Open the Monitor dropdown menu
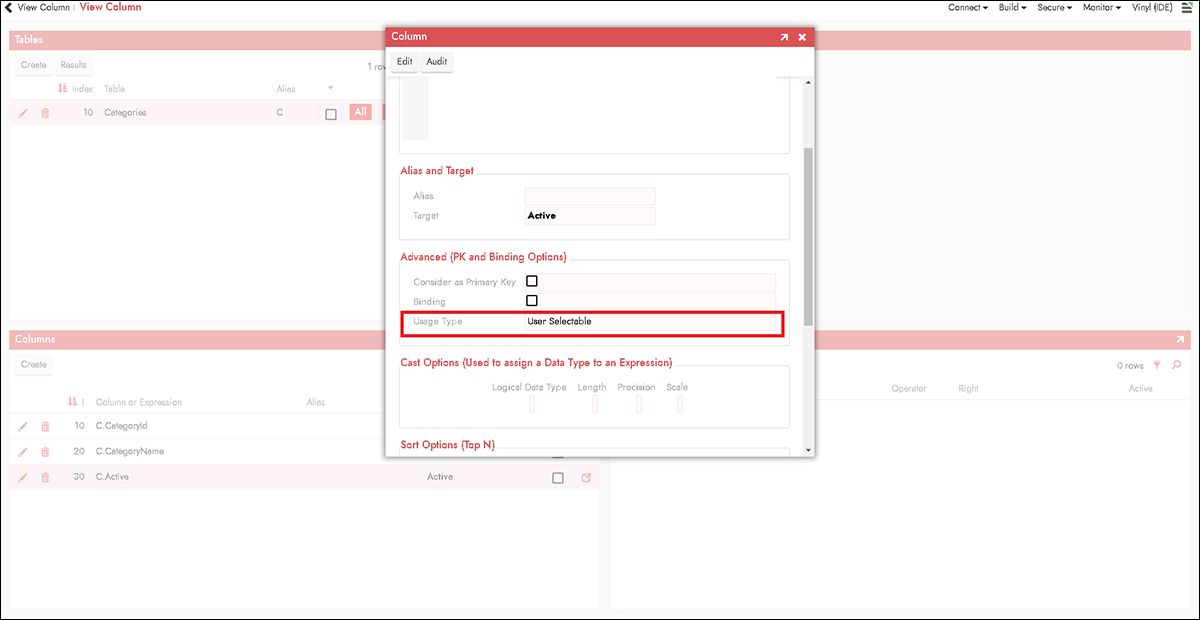 (x=1102, y=7)
